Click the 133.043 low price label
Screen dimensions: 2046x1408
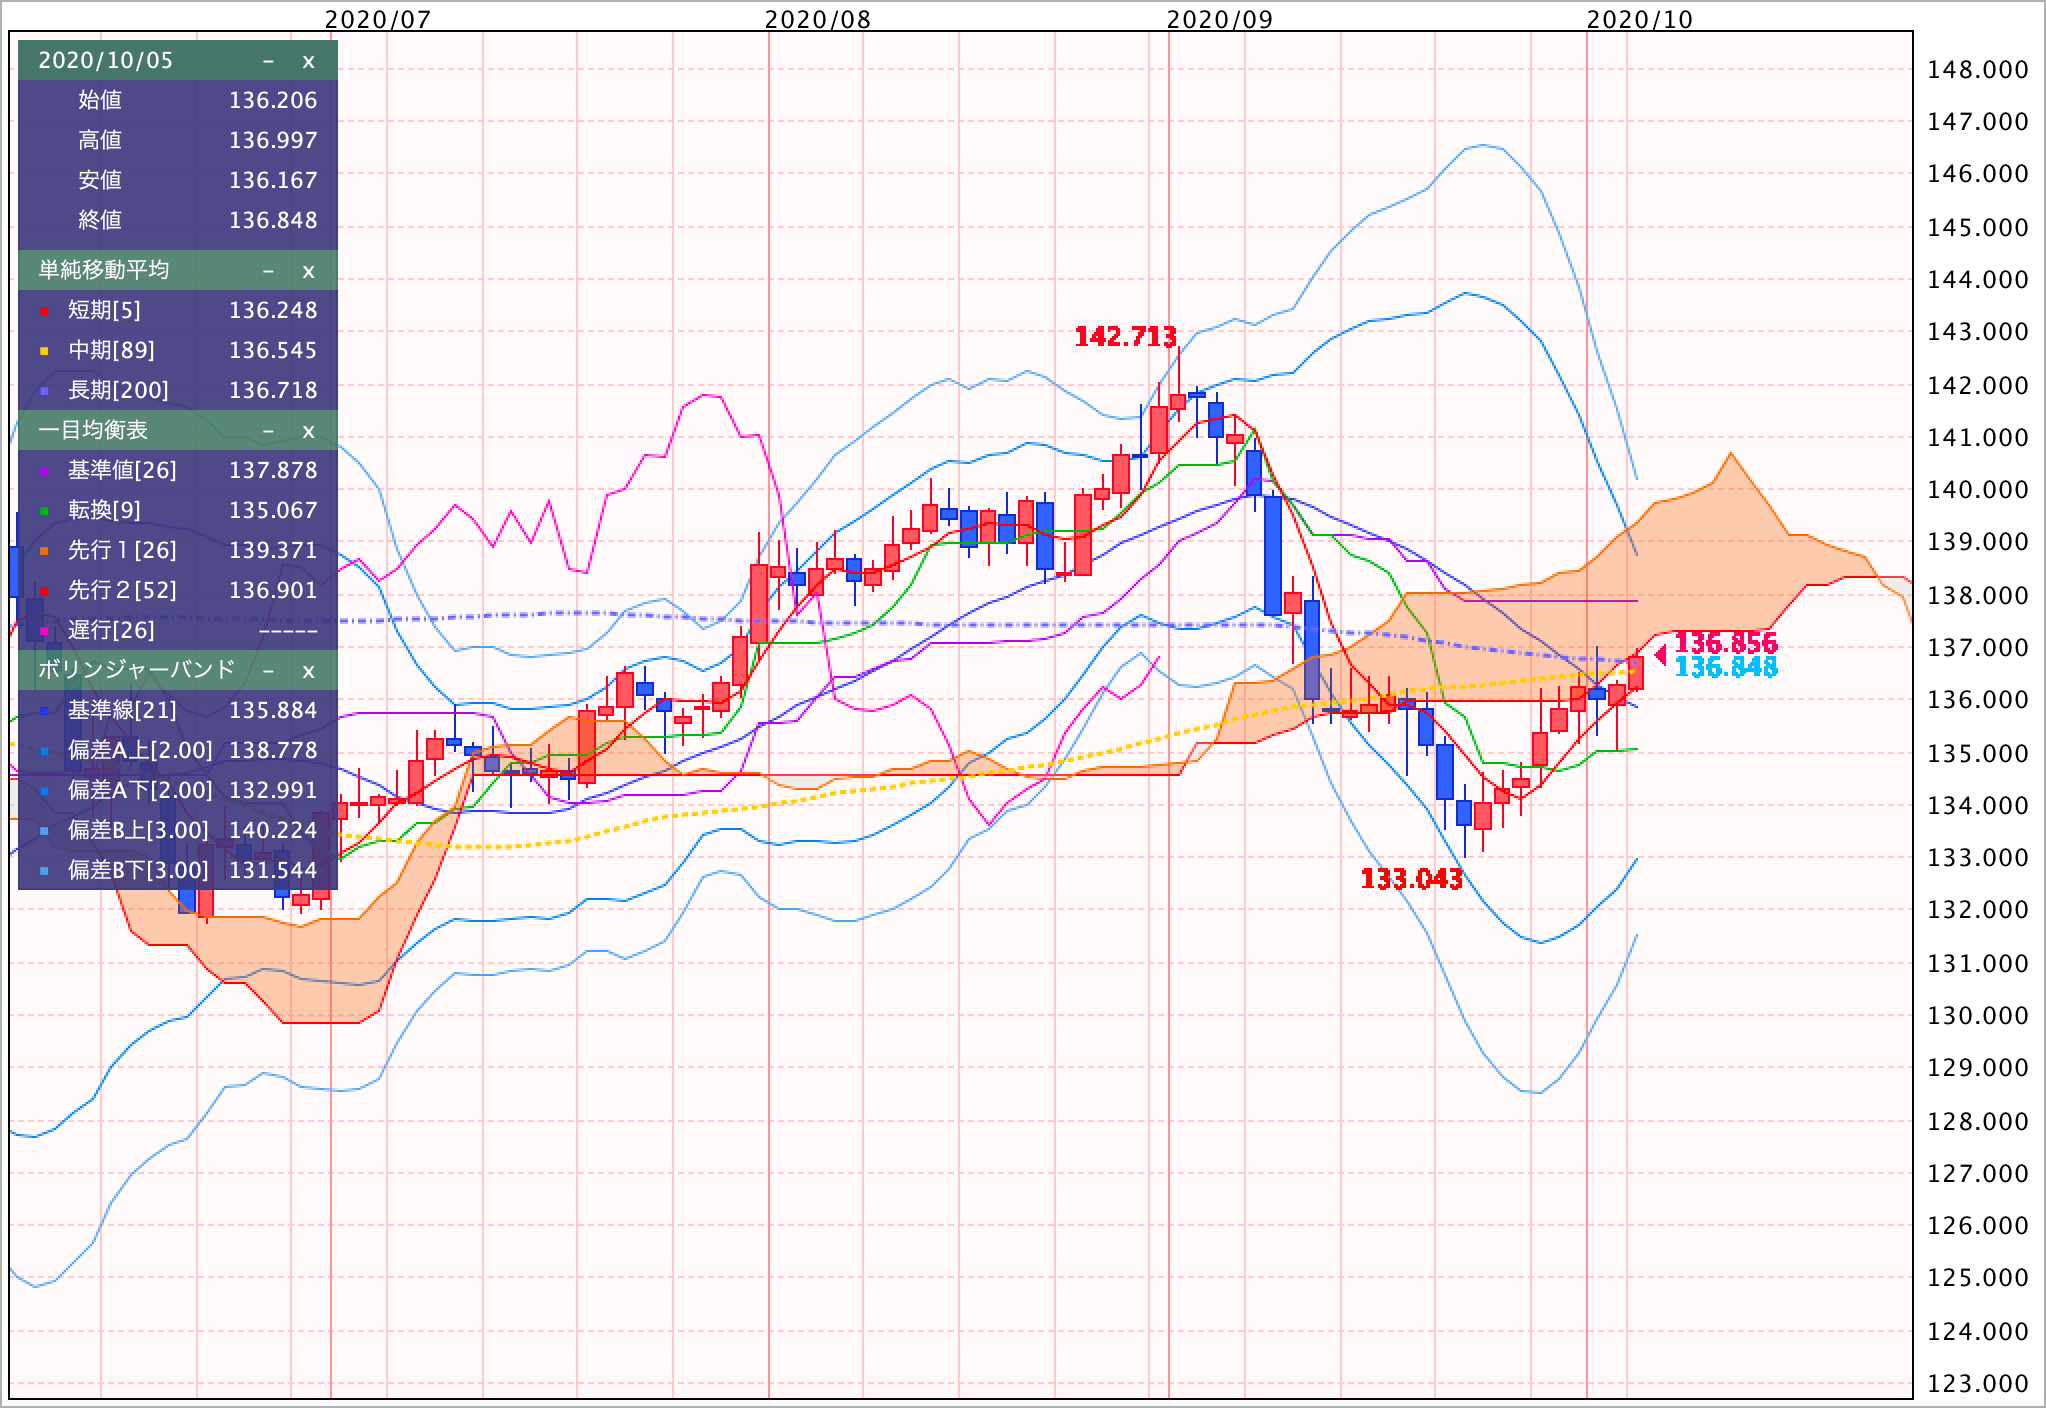1411,880
